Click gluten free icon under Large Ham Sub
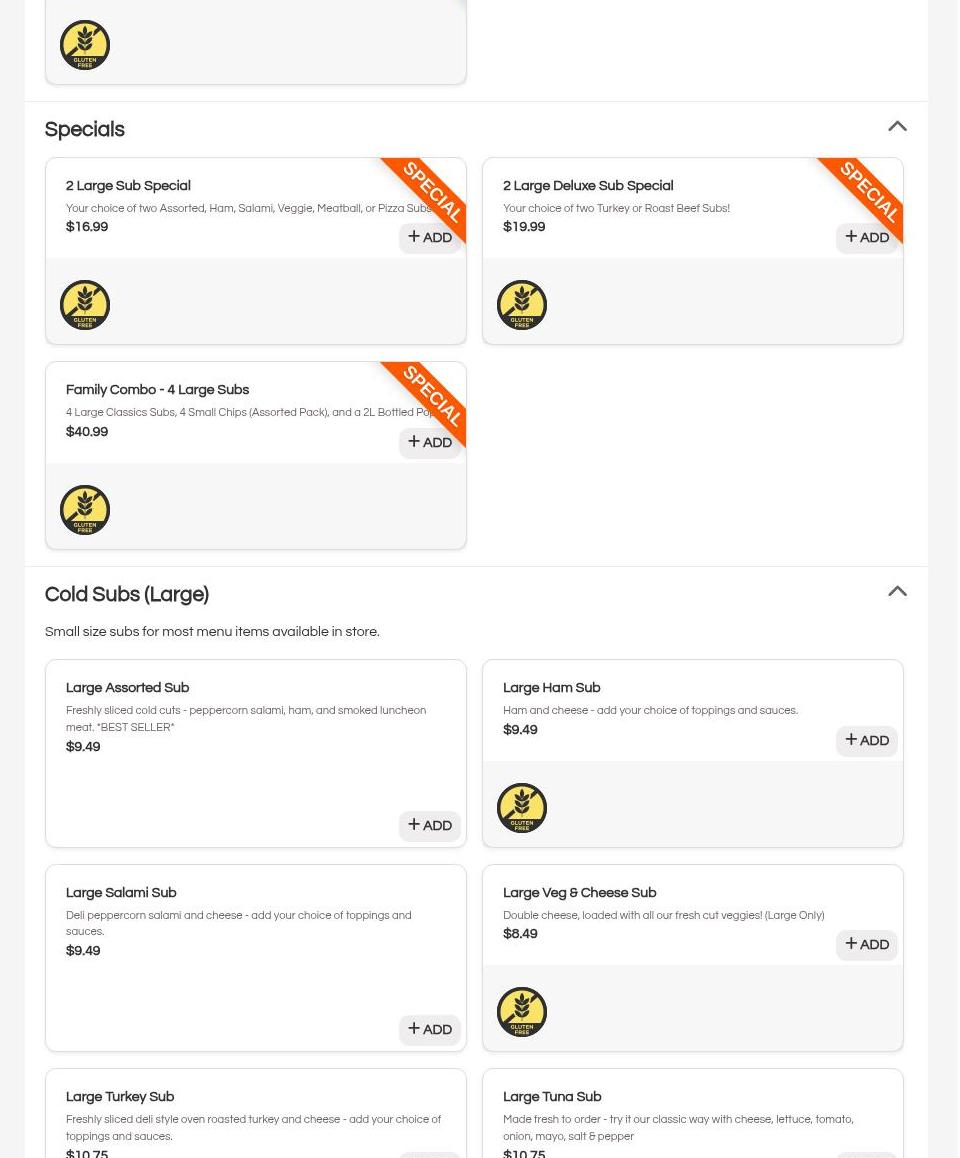The image size is (960, 1158). [522, 808]
